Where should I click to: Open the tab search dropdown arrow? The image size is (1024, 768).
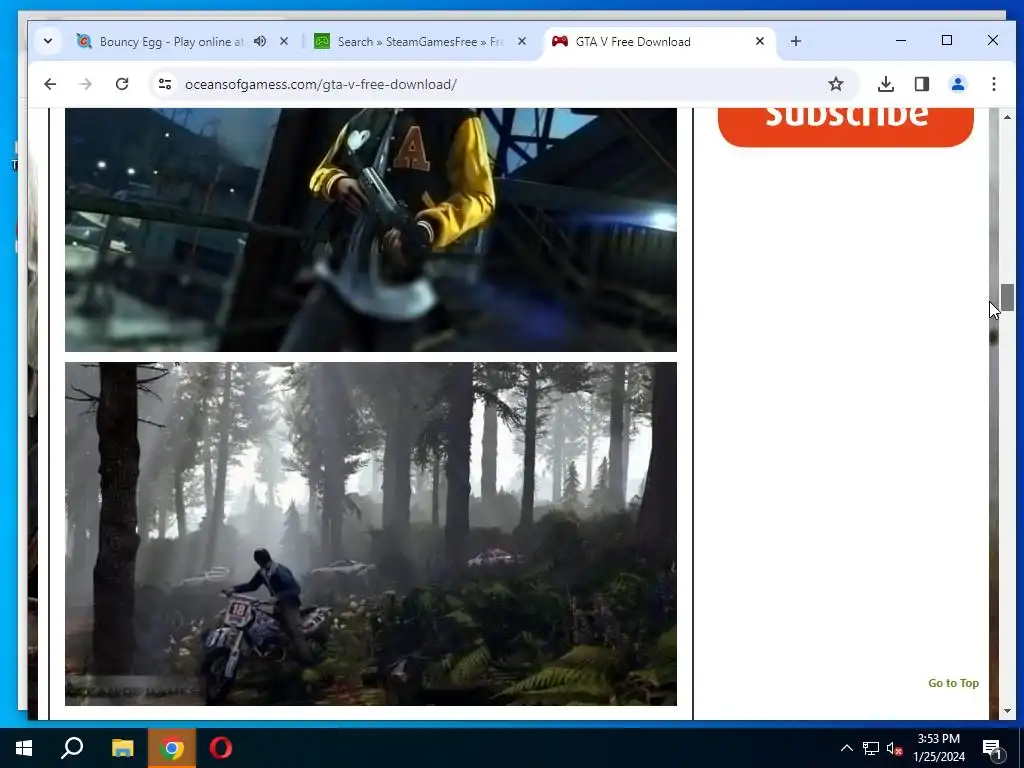48,41
